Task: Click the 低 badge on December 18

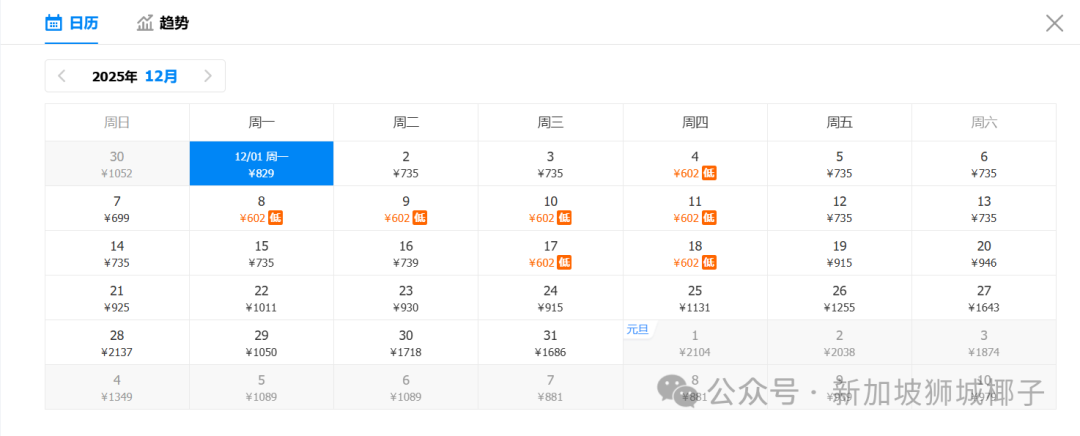Action: (x=709, y=263)
